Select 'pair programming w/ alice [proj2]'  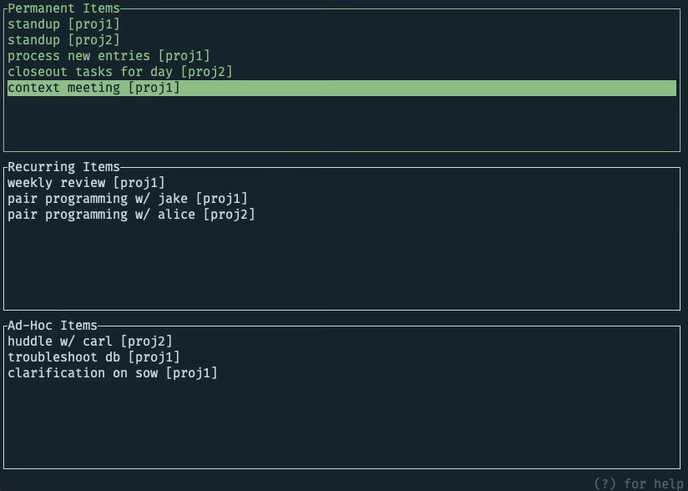click(131, 214)
